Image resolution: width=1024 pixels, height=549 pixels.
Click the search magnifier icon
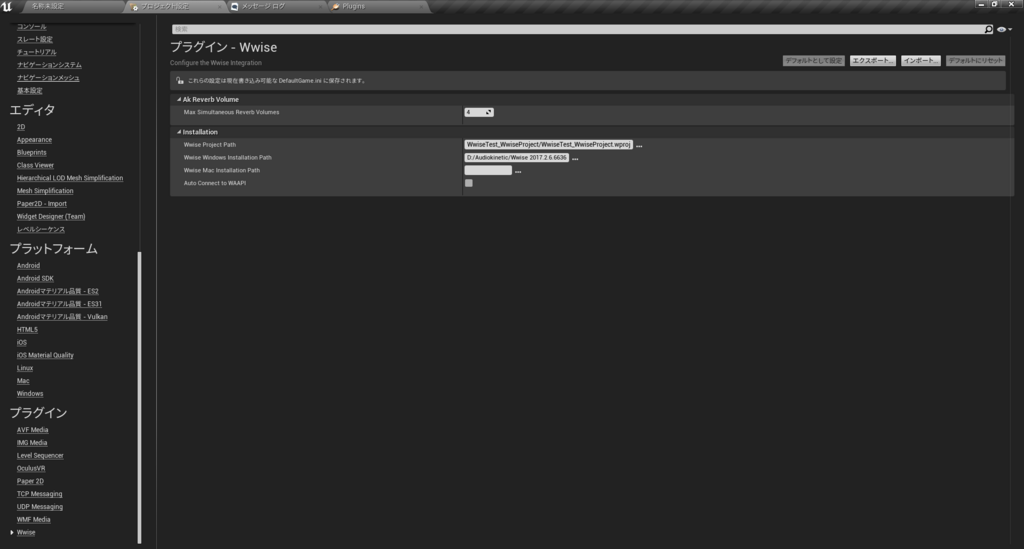click(988, 29)
